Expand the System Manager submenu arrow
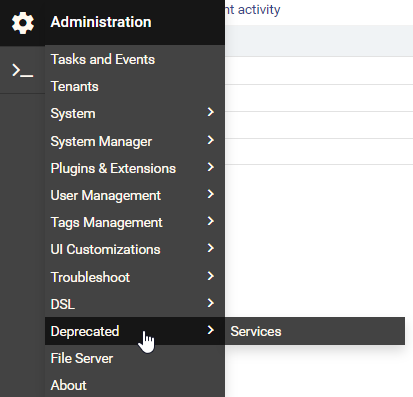This screenshot has height=397, width=413. click(x=210, y=140)
